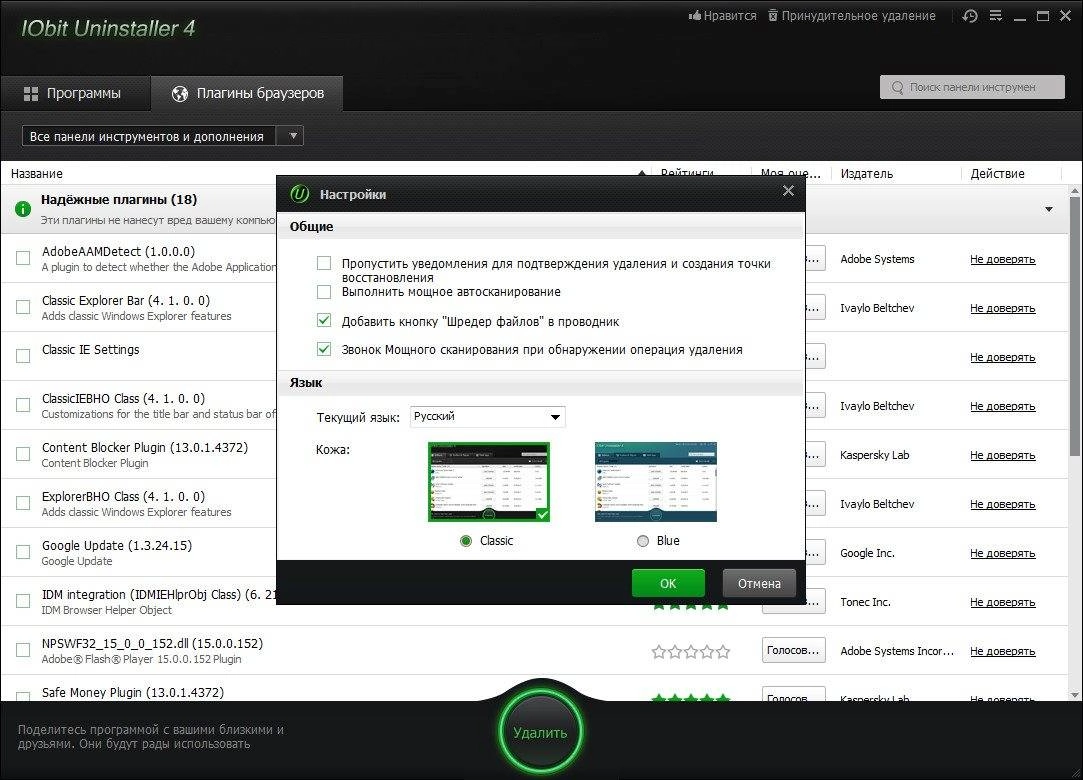Sort by the Название column header
The width and height of the screenshot is (1083, 780).
coord(37,173)
